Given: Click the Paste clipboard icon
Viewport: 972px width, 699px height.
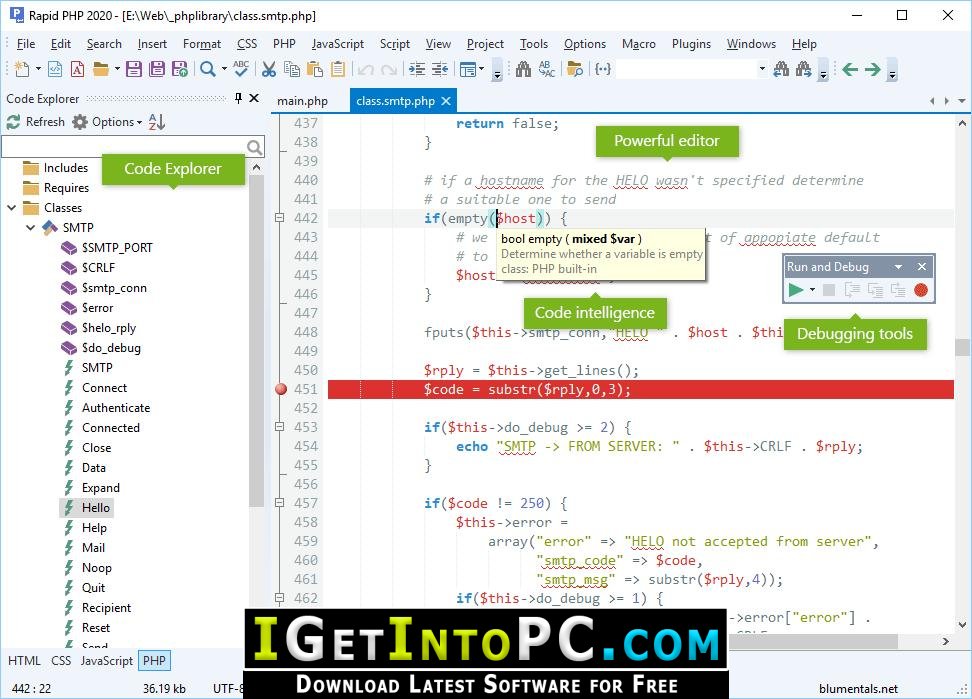Looking at the screenshot, I should (315, 69).
